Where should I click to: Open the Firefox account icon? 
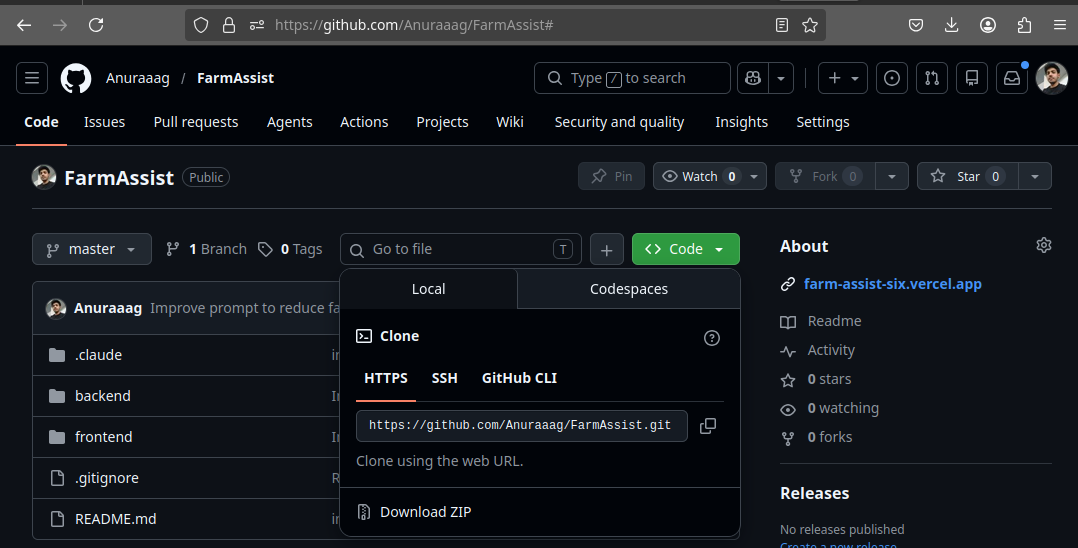988,25
